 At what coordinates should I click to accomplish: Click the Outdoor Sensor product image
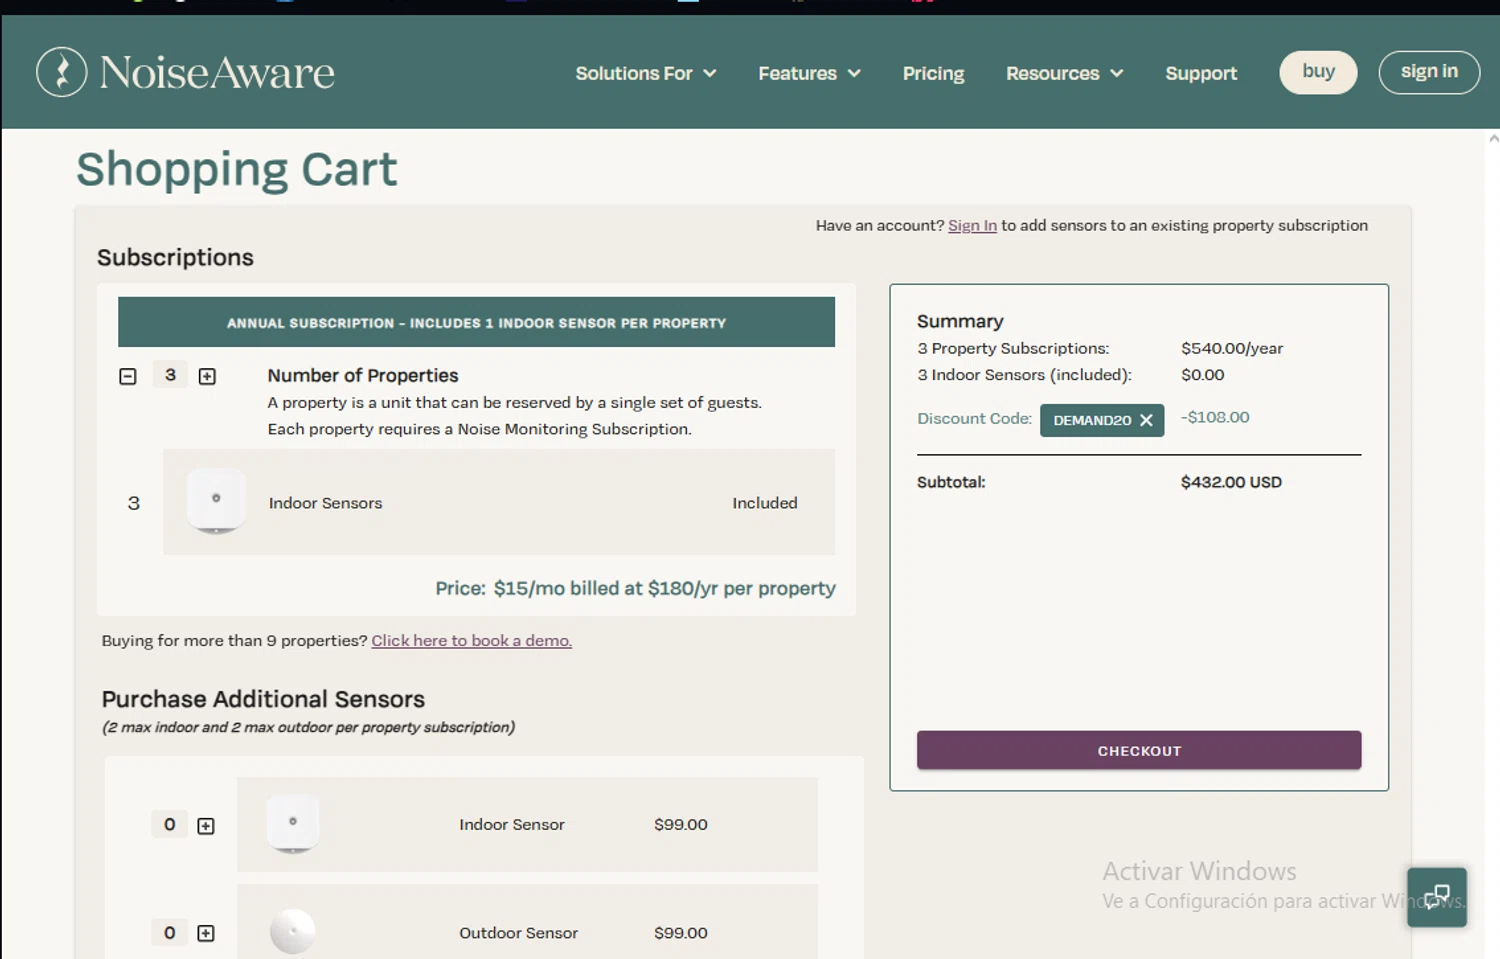pyautogui.click(x=293, y=931)
